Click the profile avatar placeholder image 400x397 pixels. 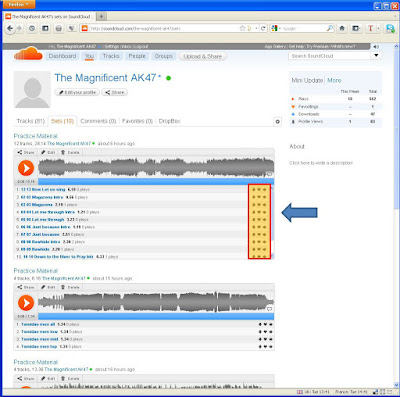click(32, 90)
